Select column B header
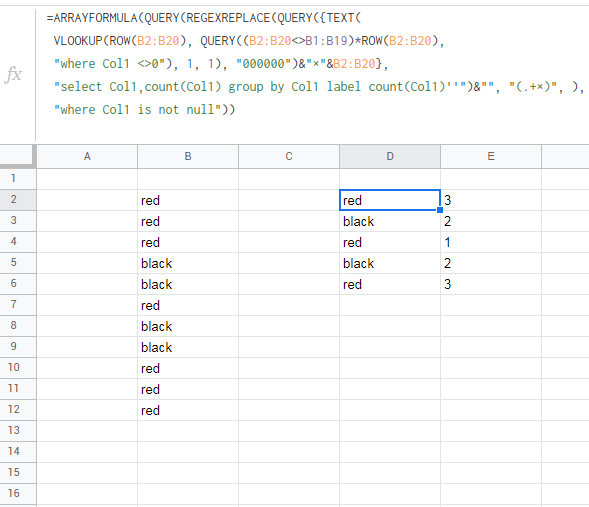The image size is (589, 507). point(188,156)
